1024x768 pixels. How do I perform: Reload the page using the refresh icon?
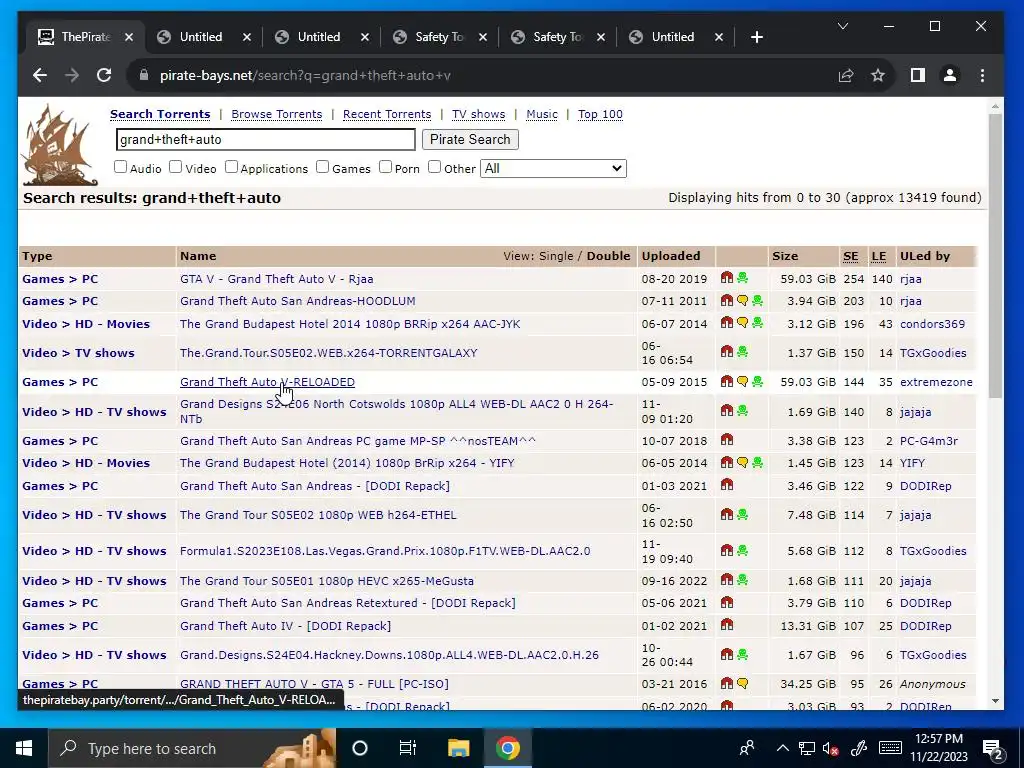click(104, 75)
